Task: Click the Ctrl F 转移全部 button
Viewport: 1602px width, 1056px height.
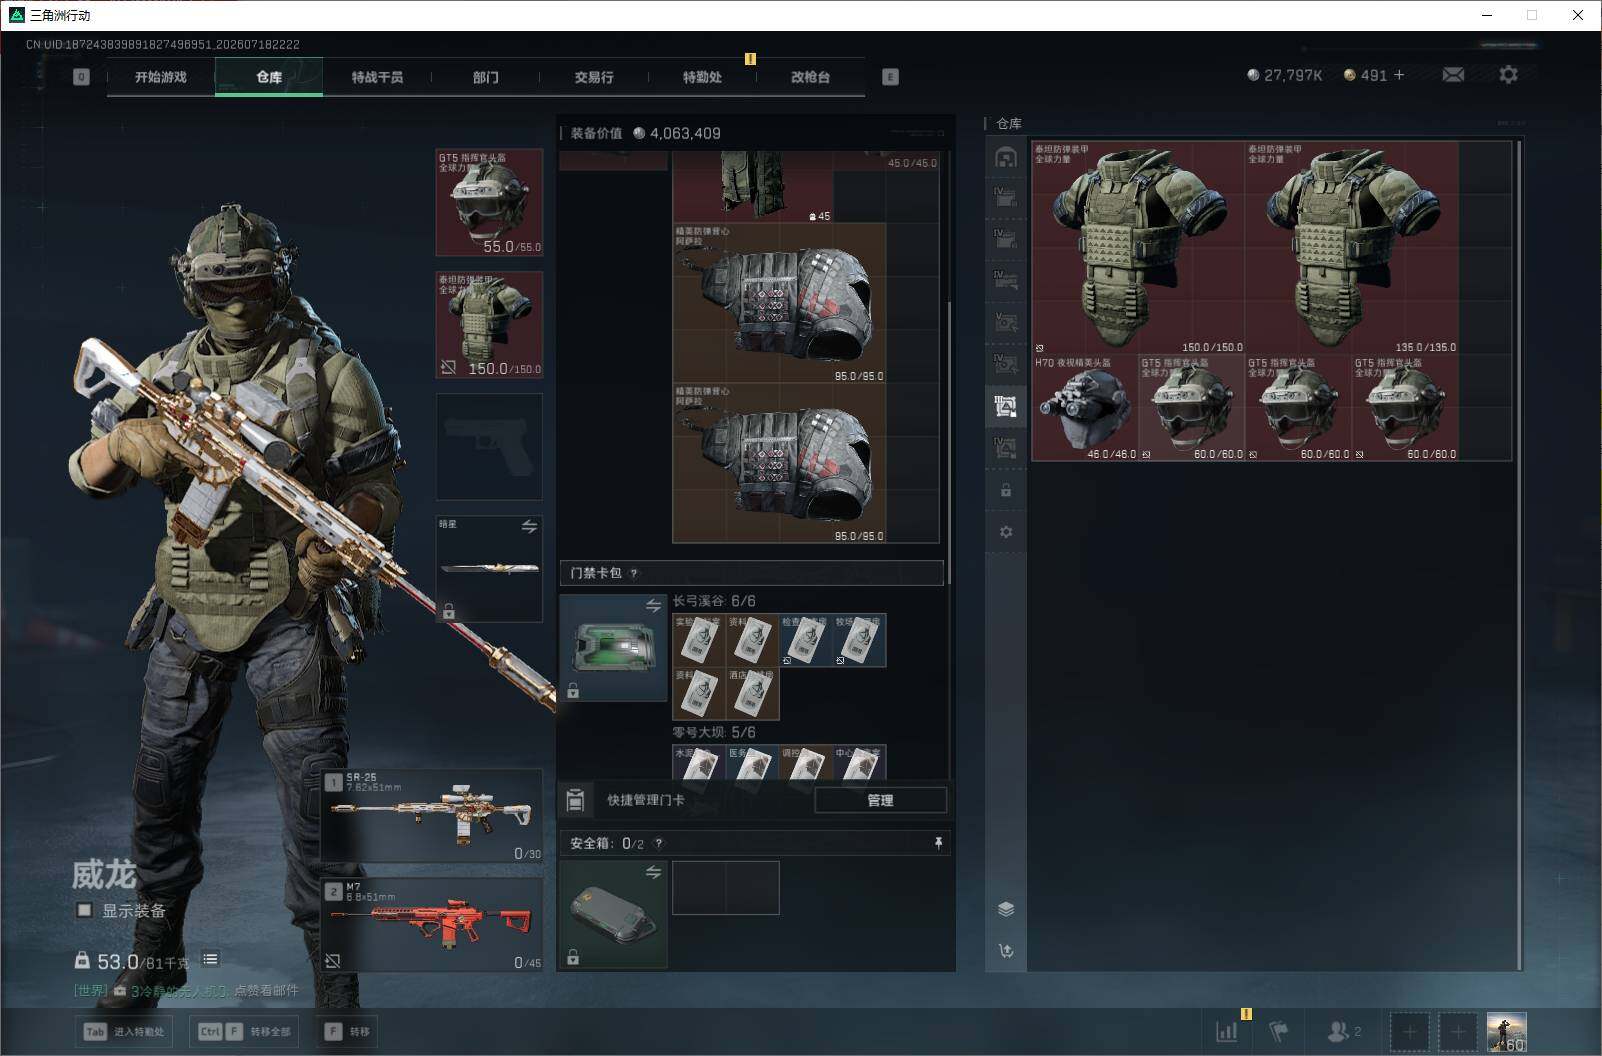Action: [x=244, y=1032]
